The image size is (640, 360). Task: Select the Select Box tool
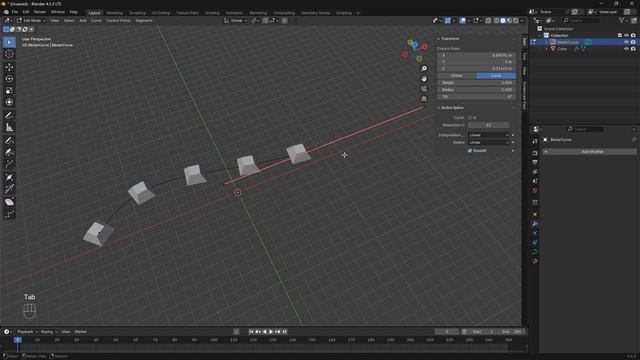(x=9, y=42)
